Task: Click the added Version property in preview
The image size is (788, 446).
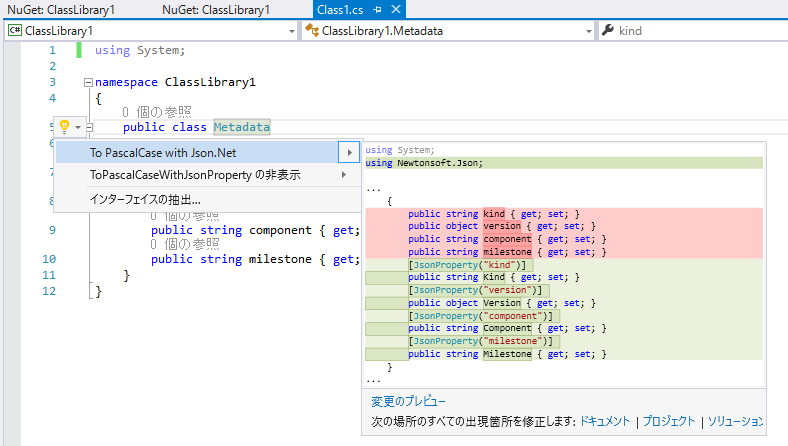Action: coord(502,303)
